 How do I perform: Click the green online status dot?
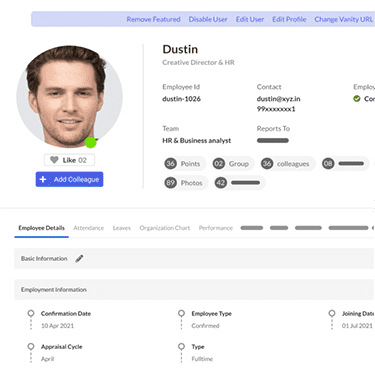pyautogui.click(x=90, y=142)
